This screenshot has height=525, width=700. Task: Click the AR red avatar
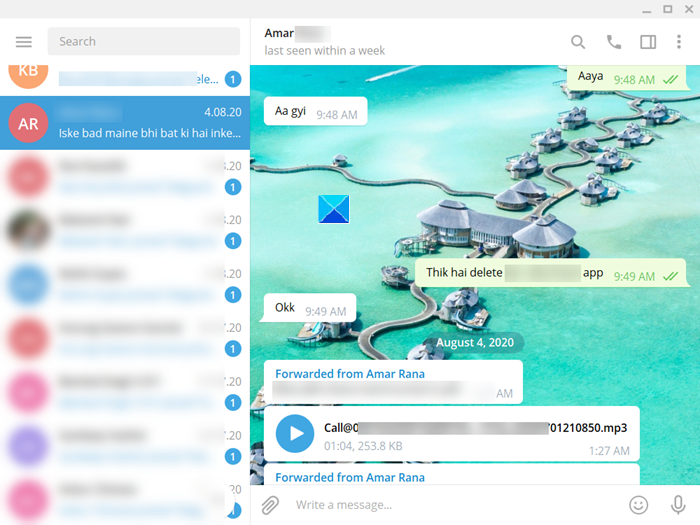28,123
